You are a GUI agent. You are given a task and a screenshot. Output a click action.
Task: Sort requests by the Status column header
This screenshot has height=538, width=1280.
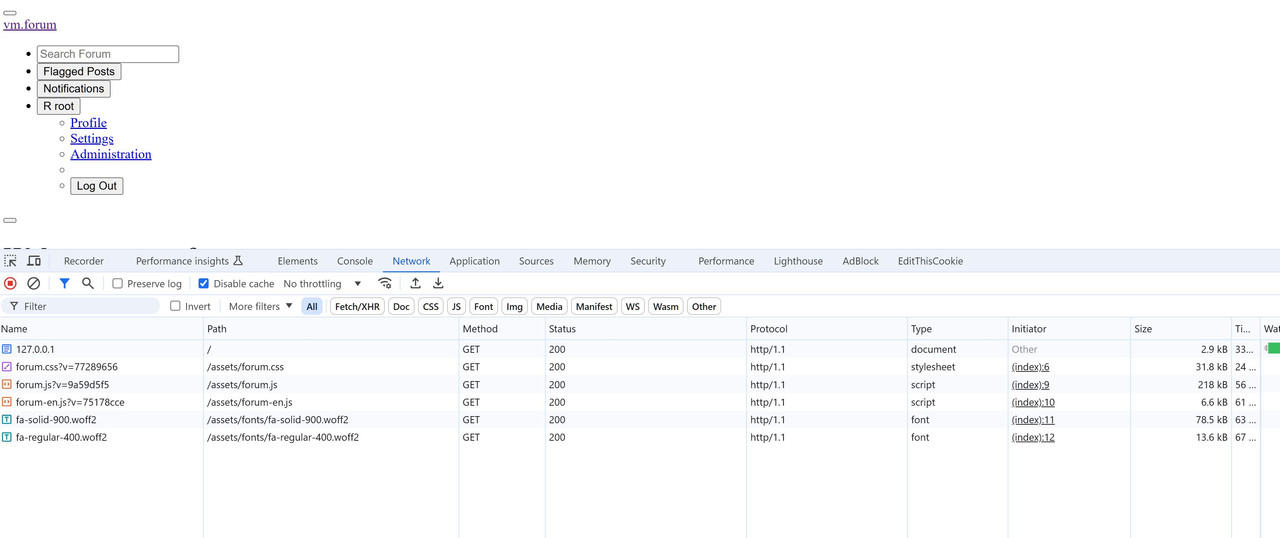pos(646,329)
